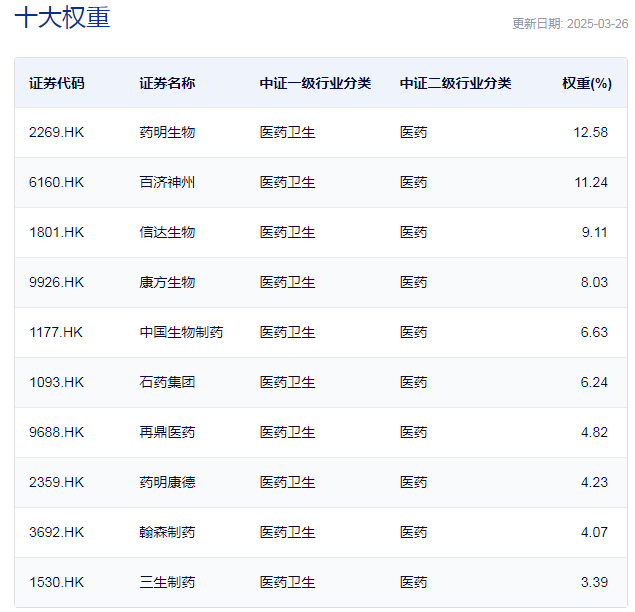Click 医药卫生 in the 1093.HK row
Screen dimensions: 635x612
pyautogui.click(x=287, y=382)
